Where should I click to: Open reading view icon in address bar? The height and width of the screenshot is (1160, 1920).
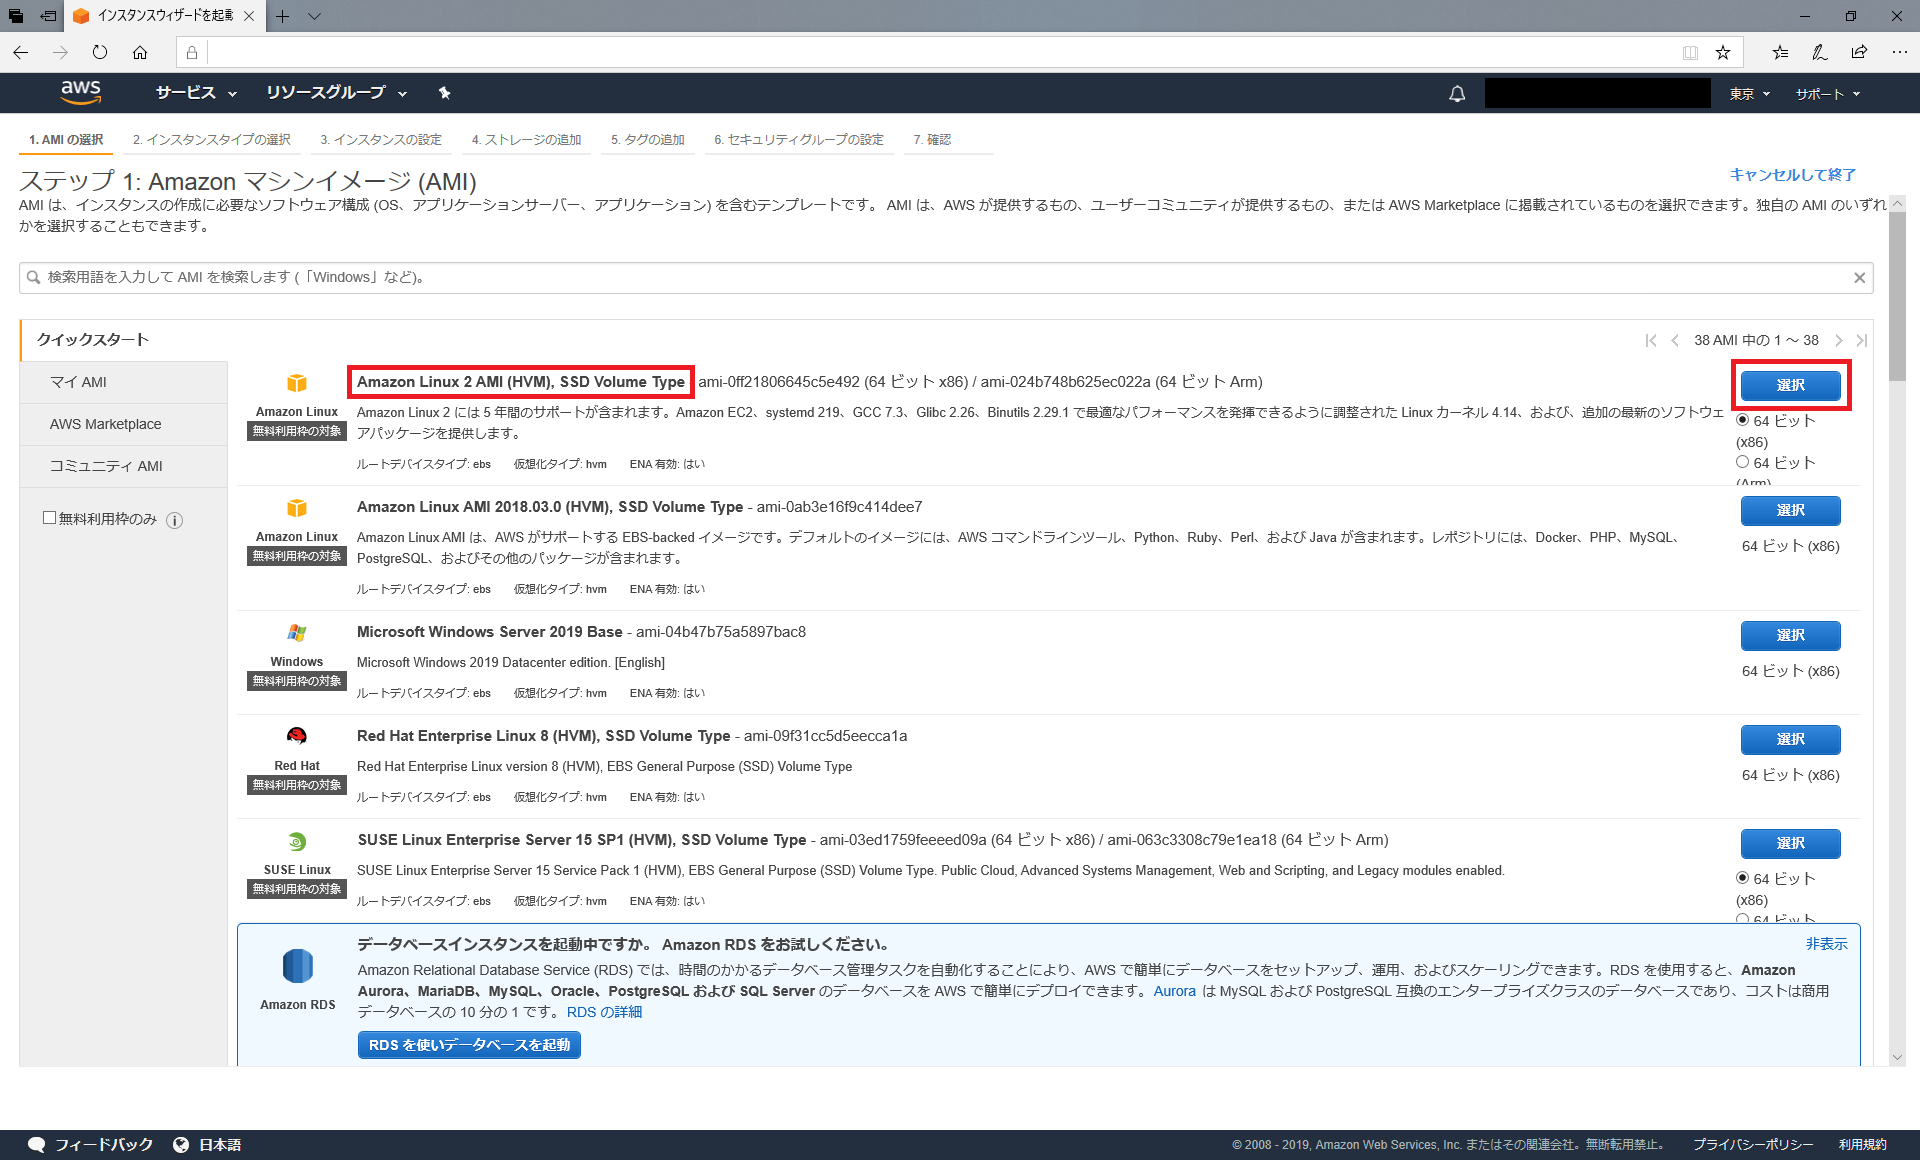[x=1690, y=52]
